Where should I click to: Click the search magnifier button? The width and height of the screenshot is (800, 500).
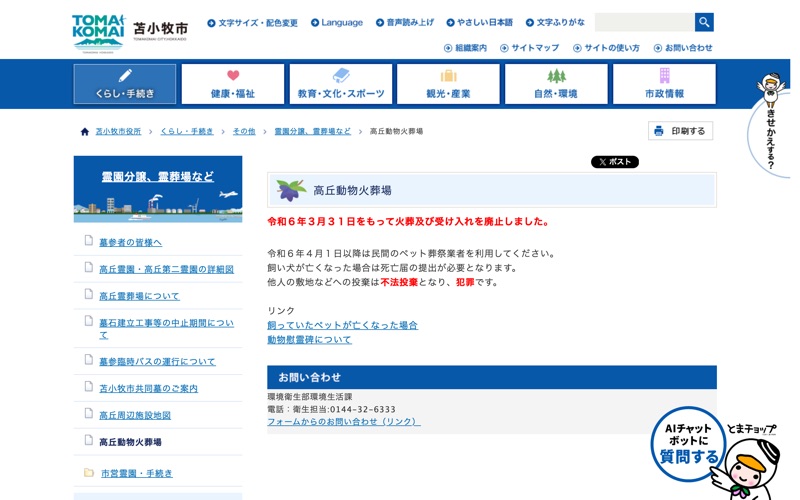coord(704,22)
